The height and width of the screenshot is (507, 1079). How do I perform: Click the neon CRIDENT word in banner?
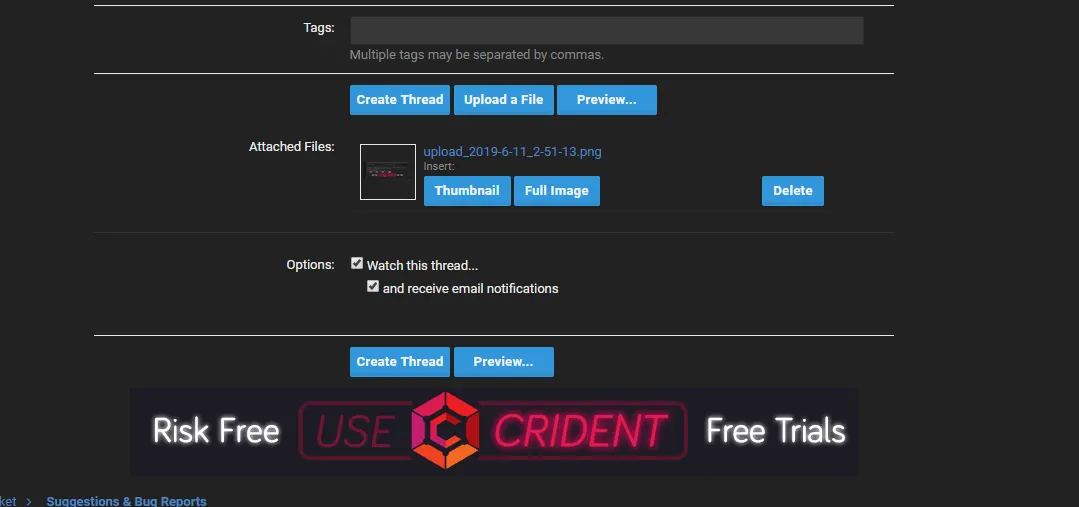(580, 432)
